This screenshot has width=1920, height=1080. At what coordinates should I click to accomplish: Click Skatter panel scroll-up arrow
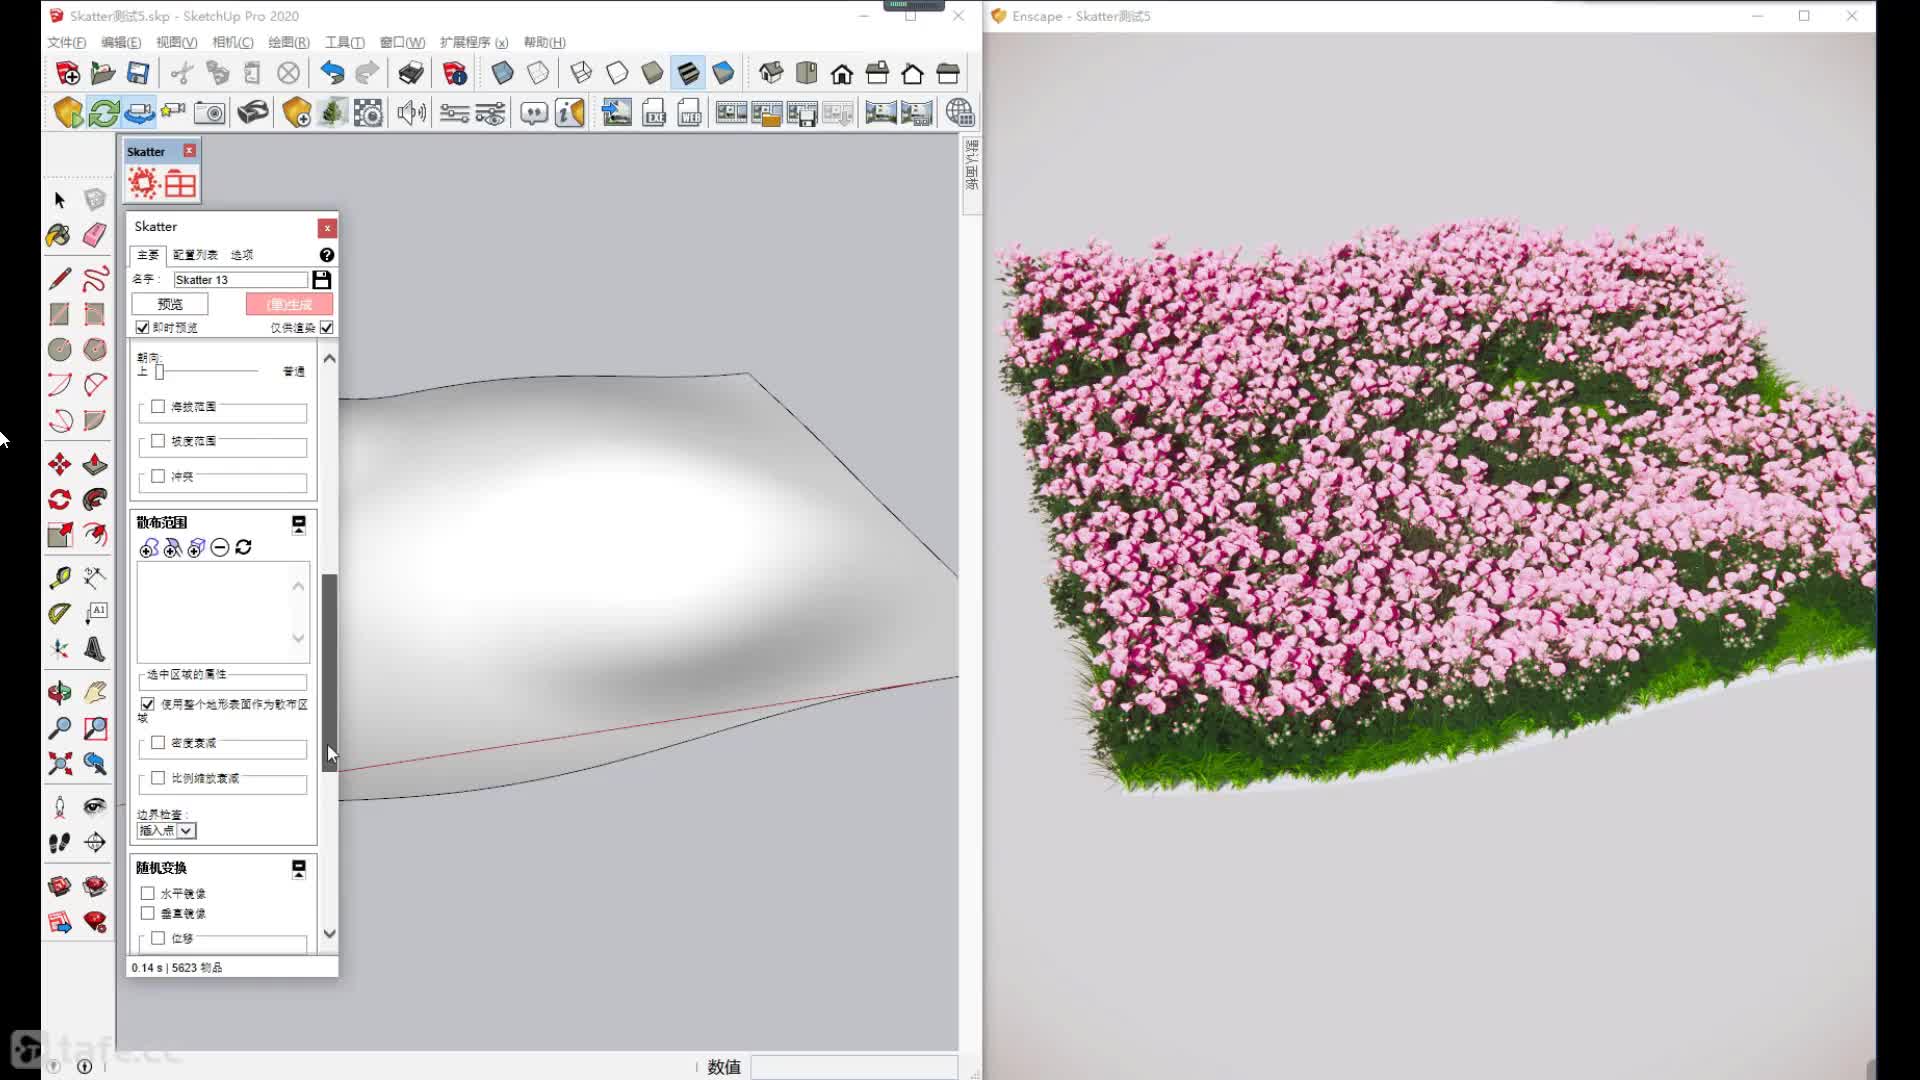pyautogui.click(x=329, y=358)
